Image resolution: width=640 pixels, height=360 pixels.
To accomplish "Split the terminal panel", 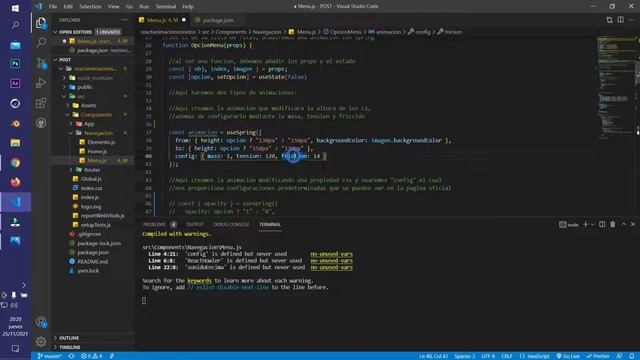I will (602, 224).
